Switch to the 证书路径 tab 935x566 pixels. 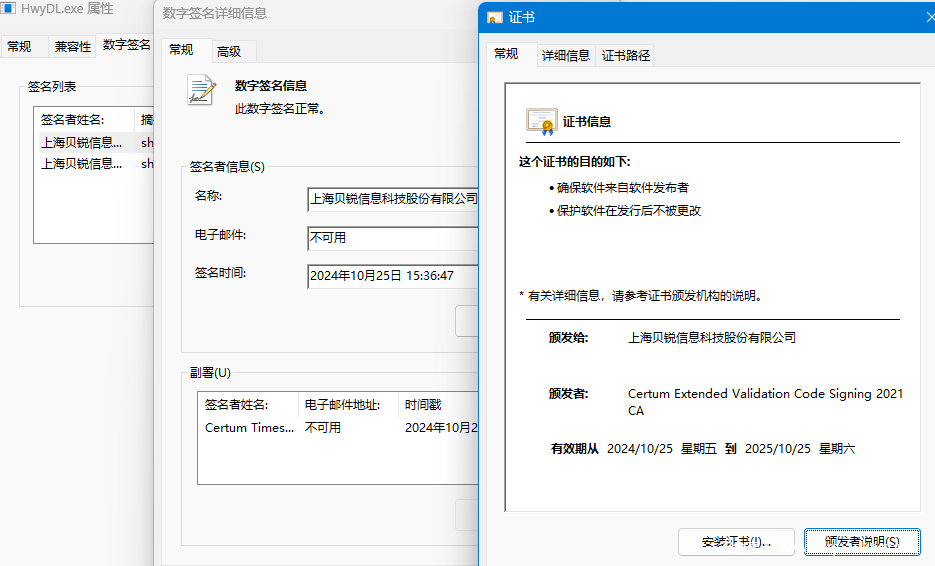(x=626, y=55)
